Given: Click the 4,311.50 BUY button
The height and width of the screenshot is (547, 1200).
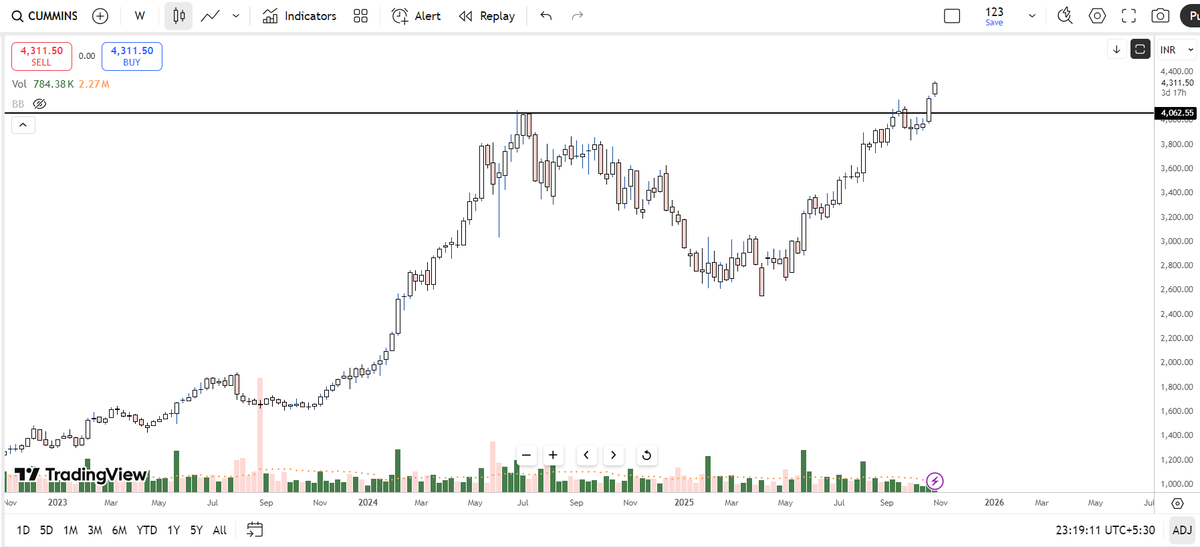Looking at the screenshot, I should [x=132, y=56].
